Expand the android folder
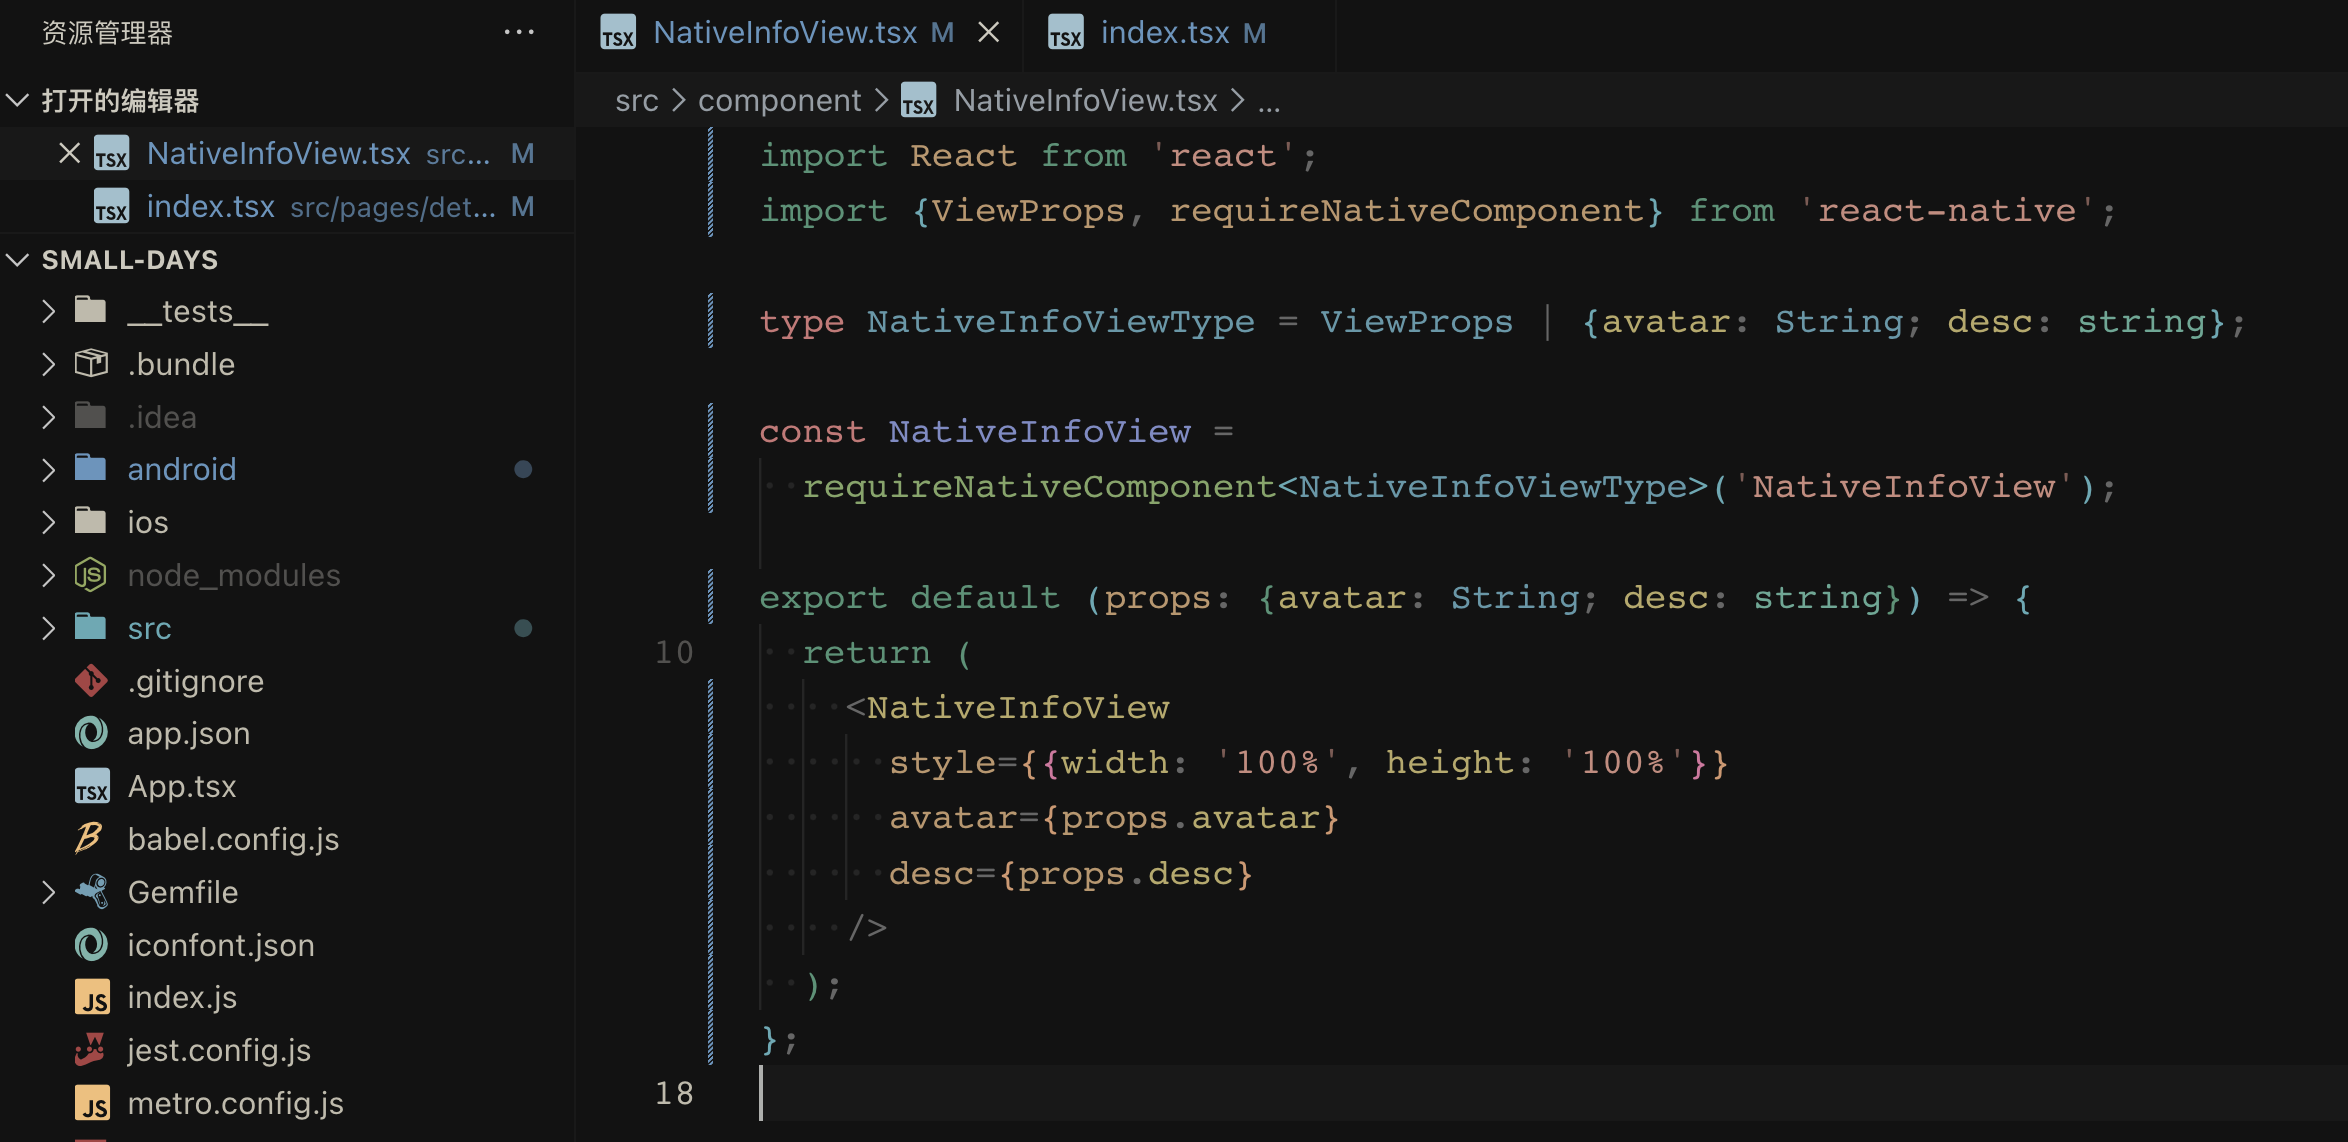This screenshot has width=2348, height=1142. click(46, 468)
